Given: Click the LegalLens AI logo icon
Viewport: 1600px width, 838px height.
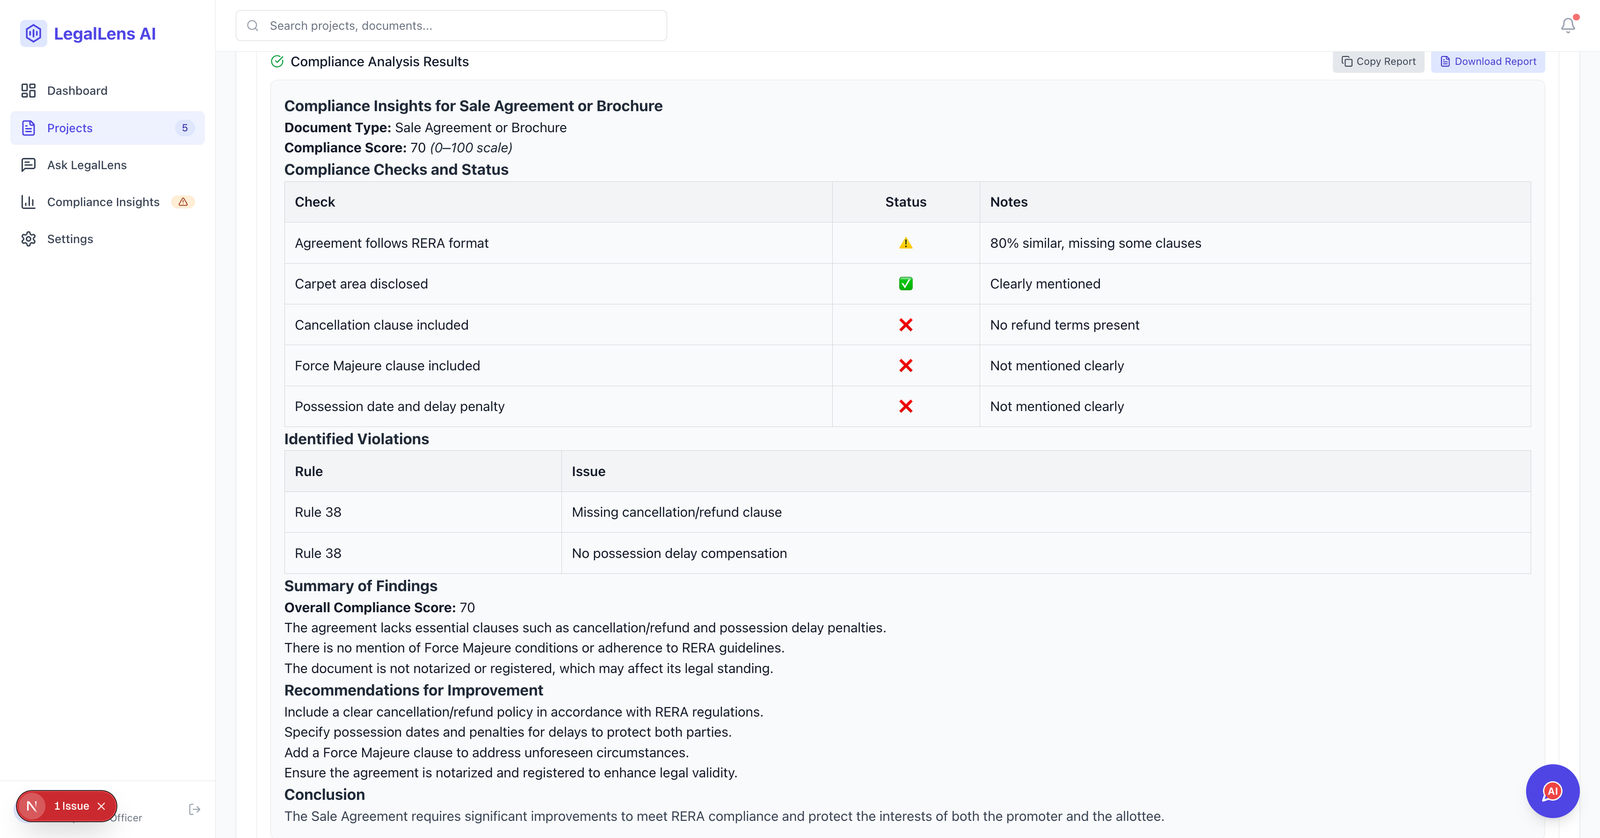Looking at the screenshot, I should [x=33, y=33].
